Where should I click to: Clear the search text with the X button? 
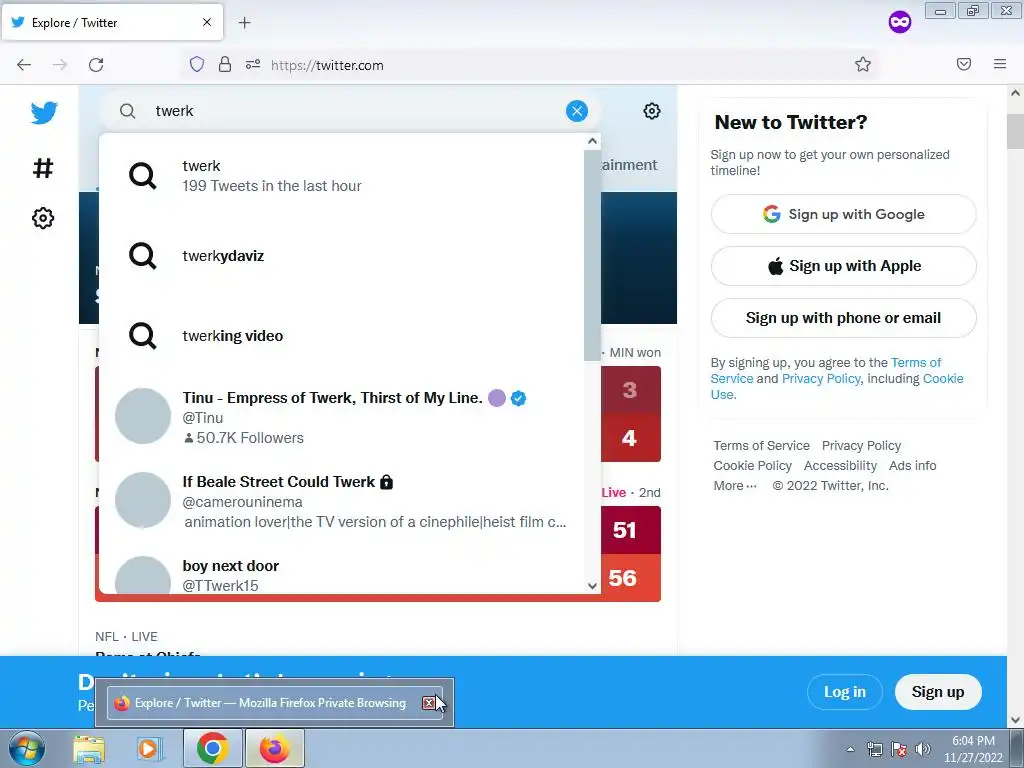[x=577, y=111]
